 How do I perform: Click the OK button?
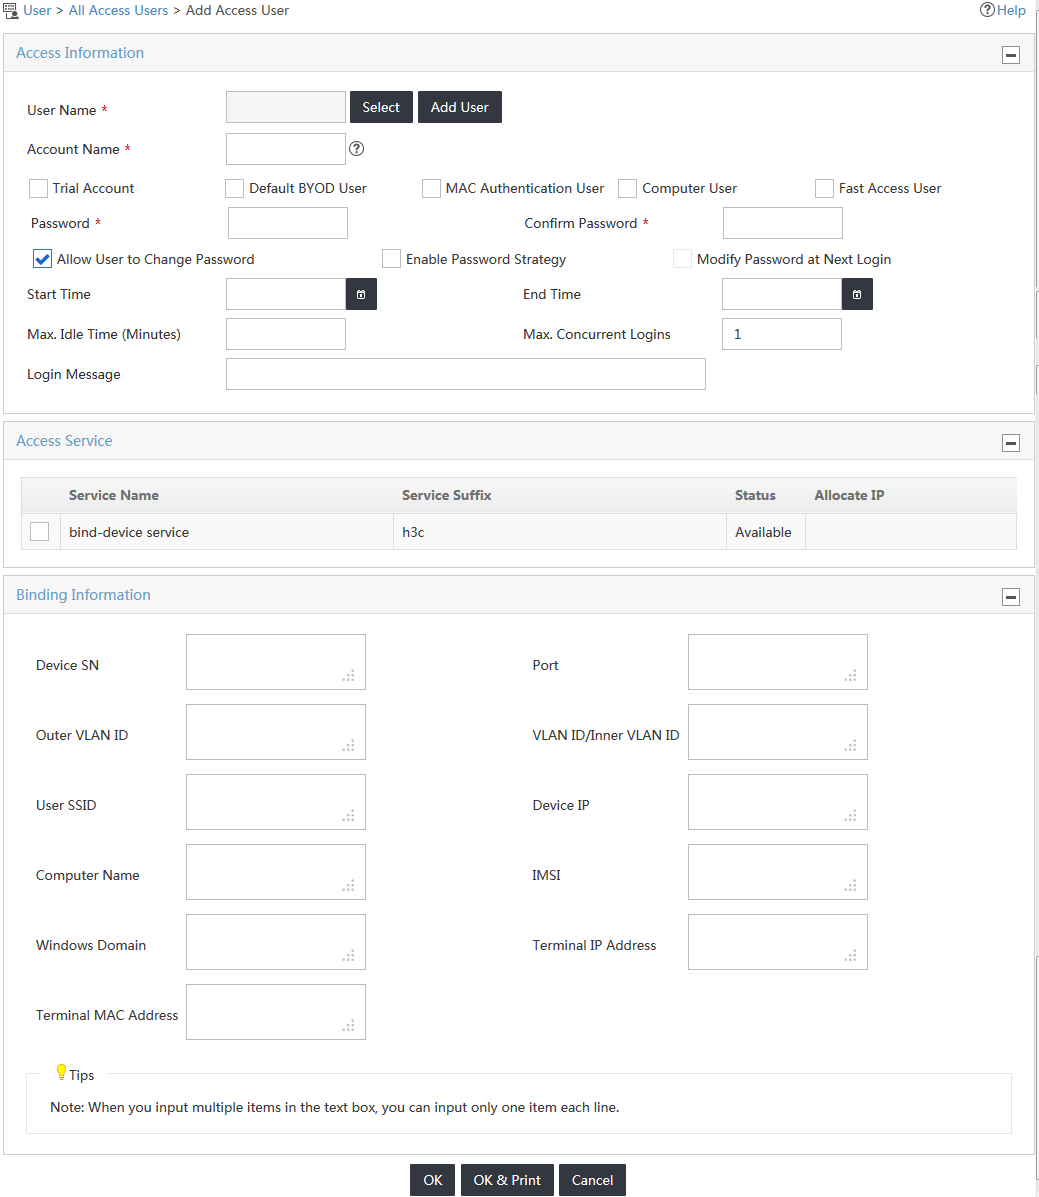point(433,1180)
